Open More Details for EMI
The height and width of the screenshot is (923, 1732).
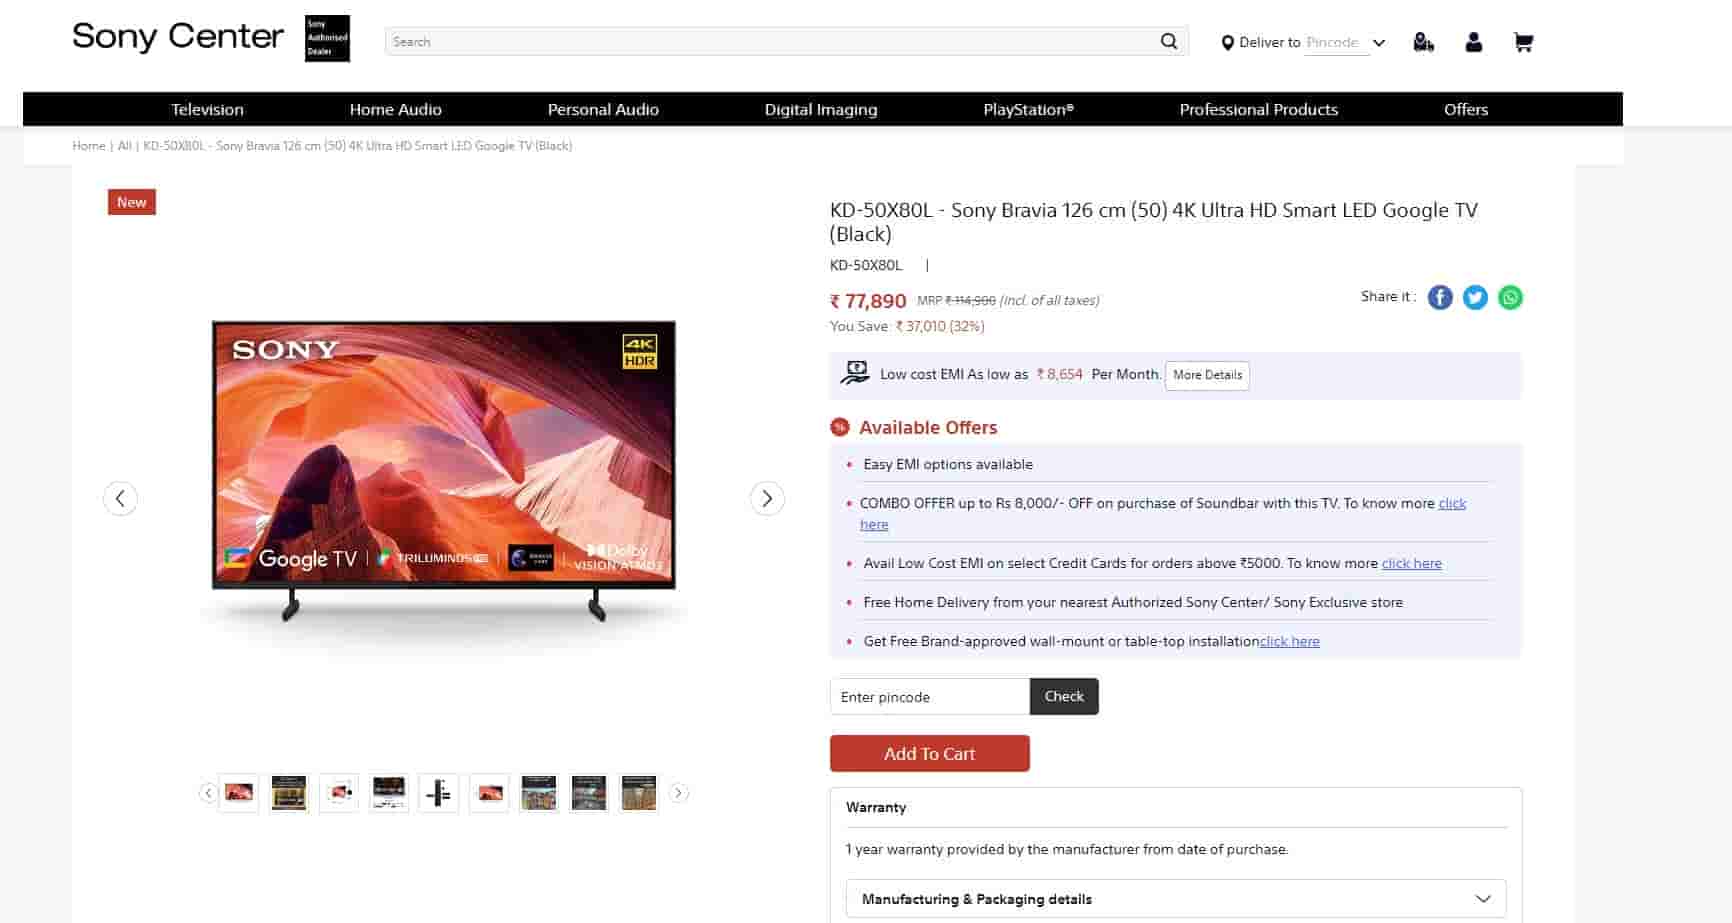(1207, 375)
